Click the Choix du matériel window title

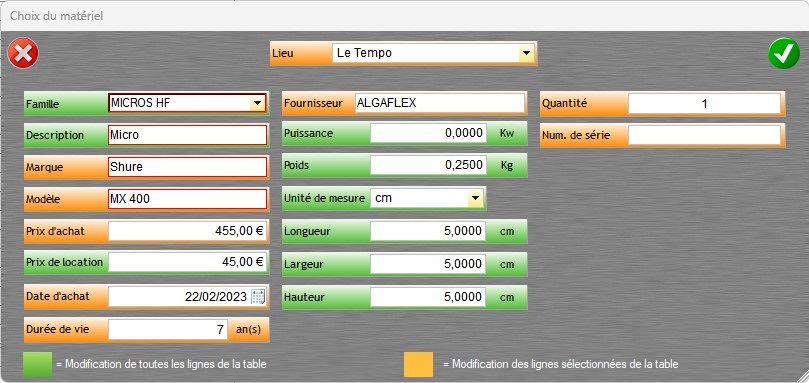(57, 16)
